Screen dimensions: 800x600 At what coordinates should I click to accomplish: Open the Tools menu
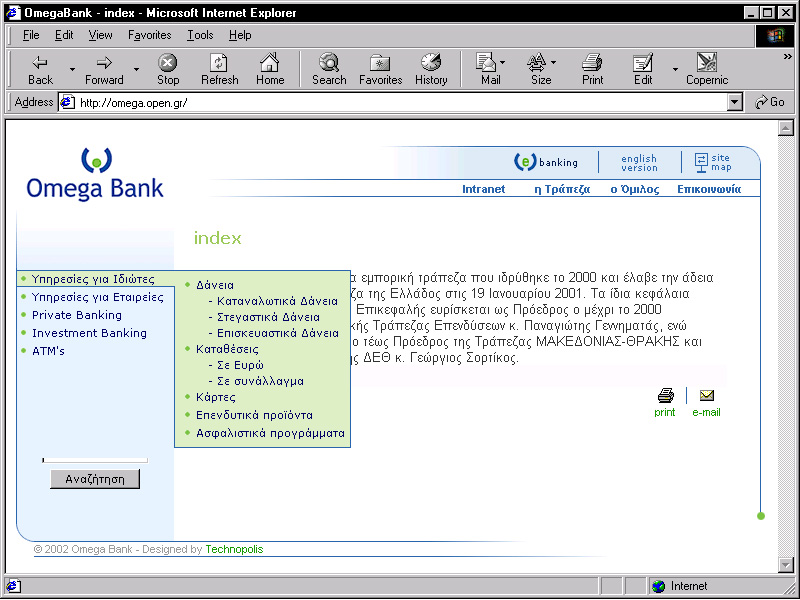click(200, 35)
